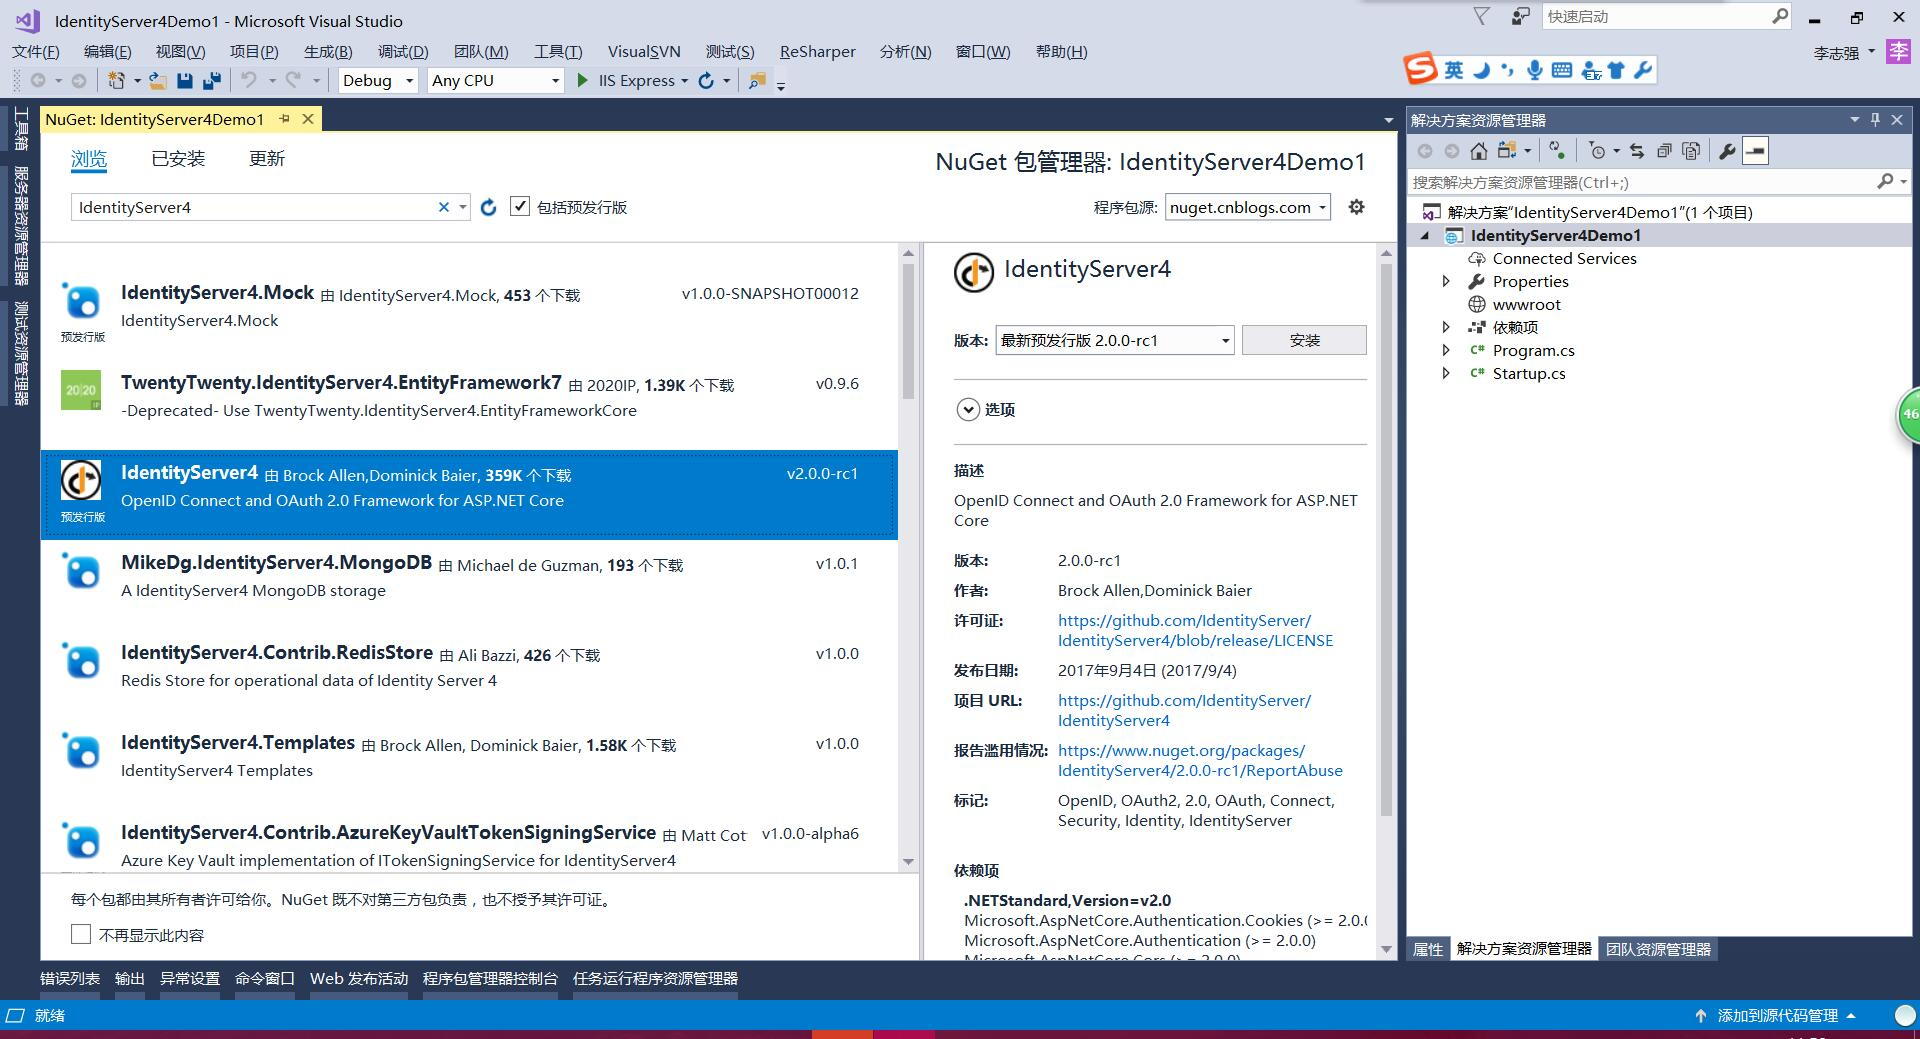Toggle Preview Selected Items in Solution Explorer
The width and height of the screenshot is (1920, 1039).
(x=1755, y=151)
